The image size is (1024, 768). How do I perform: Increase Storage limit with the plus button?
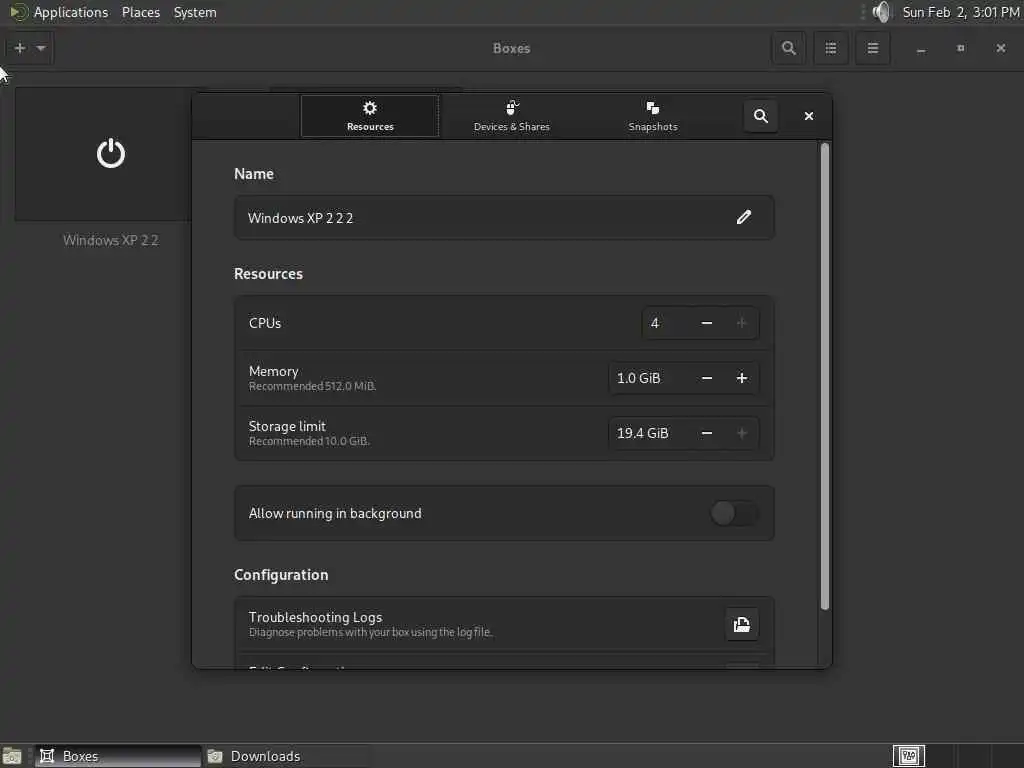click(741, 433)
